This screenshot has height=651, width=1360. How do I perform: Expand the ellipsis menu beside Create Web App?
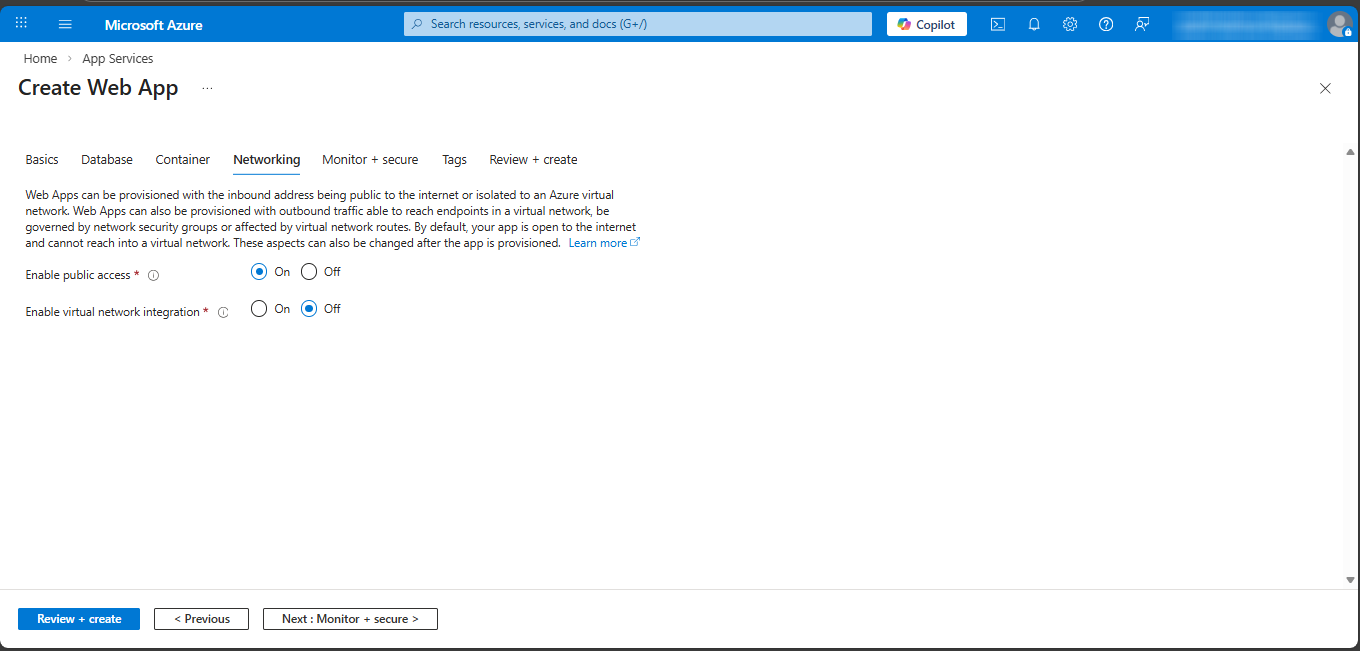[207, 88]
